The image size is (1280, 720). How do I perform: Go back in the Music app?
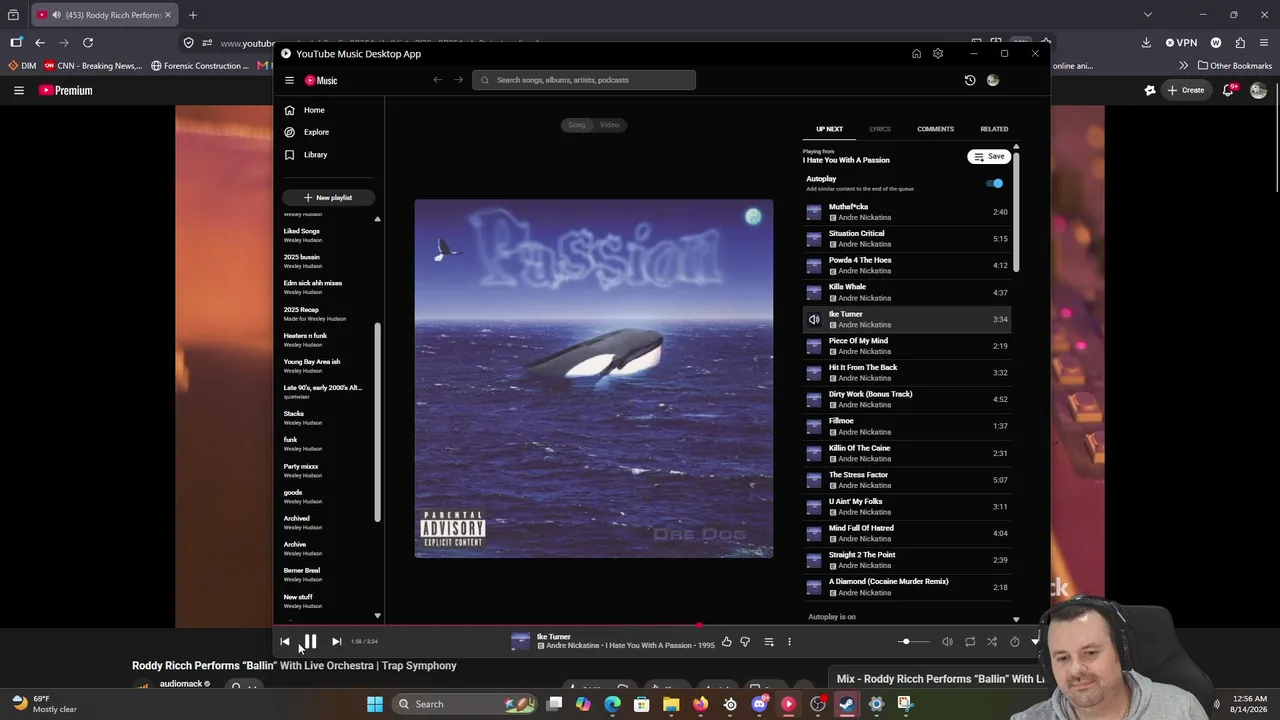437,80
